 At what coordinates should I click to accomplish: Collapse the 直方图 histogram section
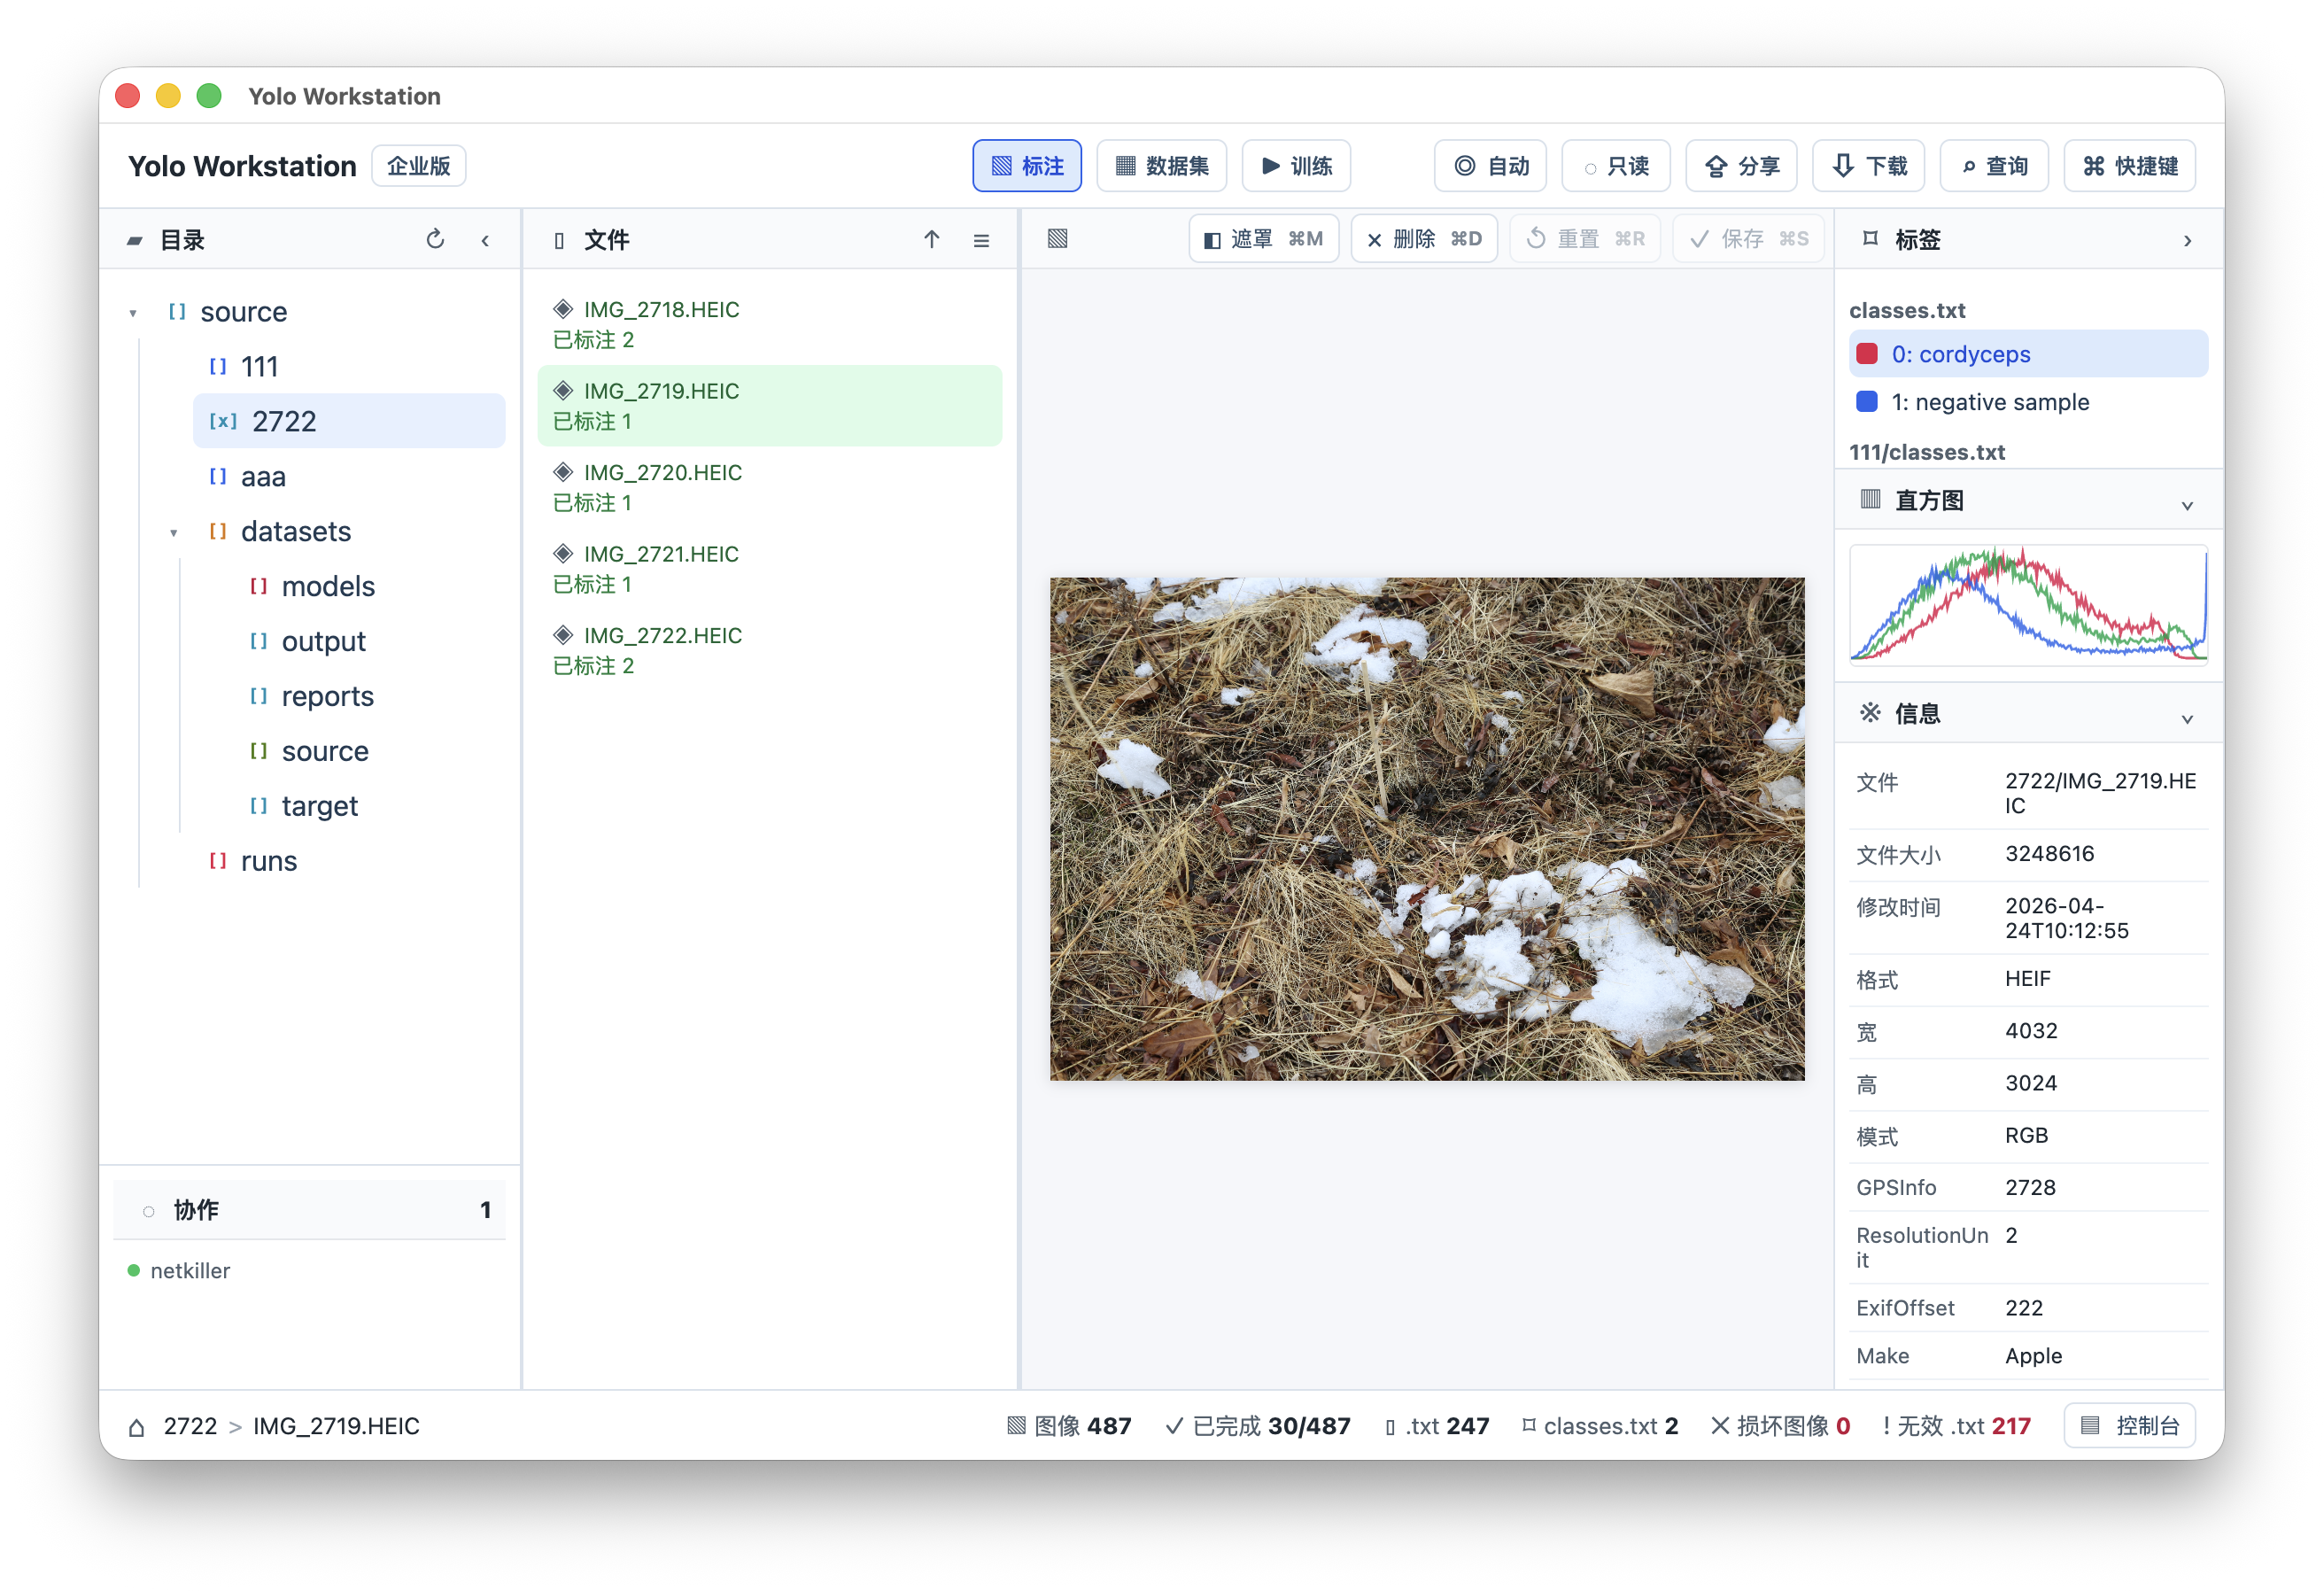pos(2187,503)
